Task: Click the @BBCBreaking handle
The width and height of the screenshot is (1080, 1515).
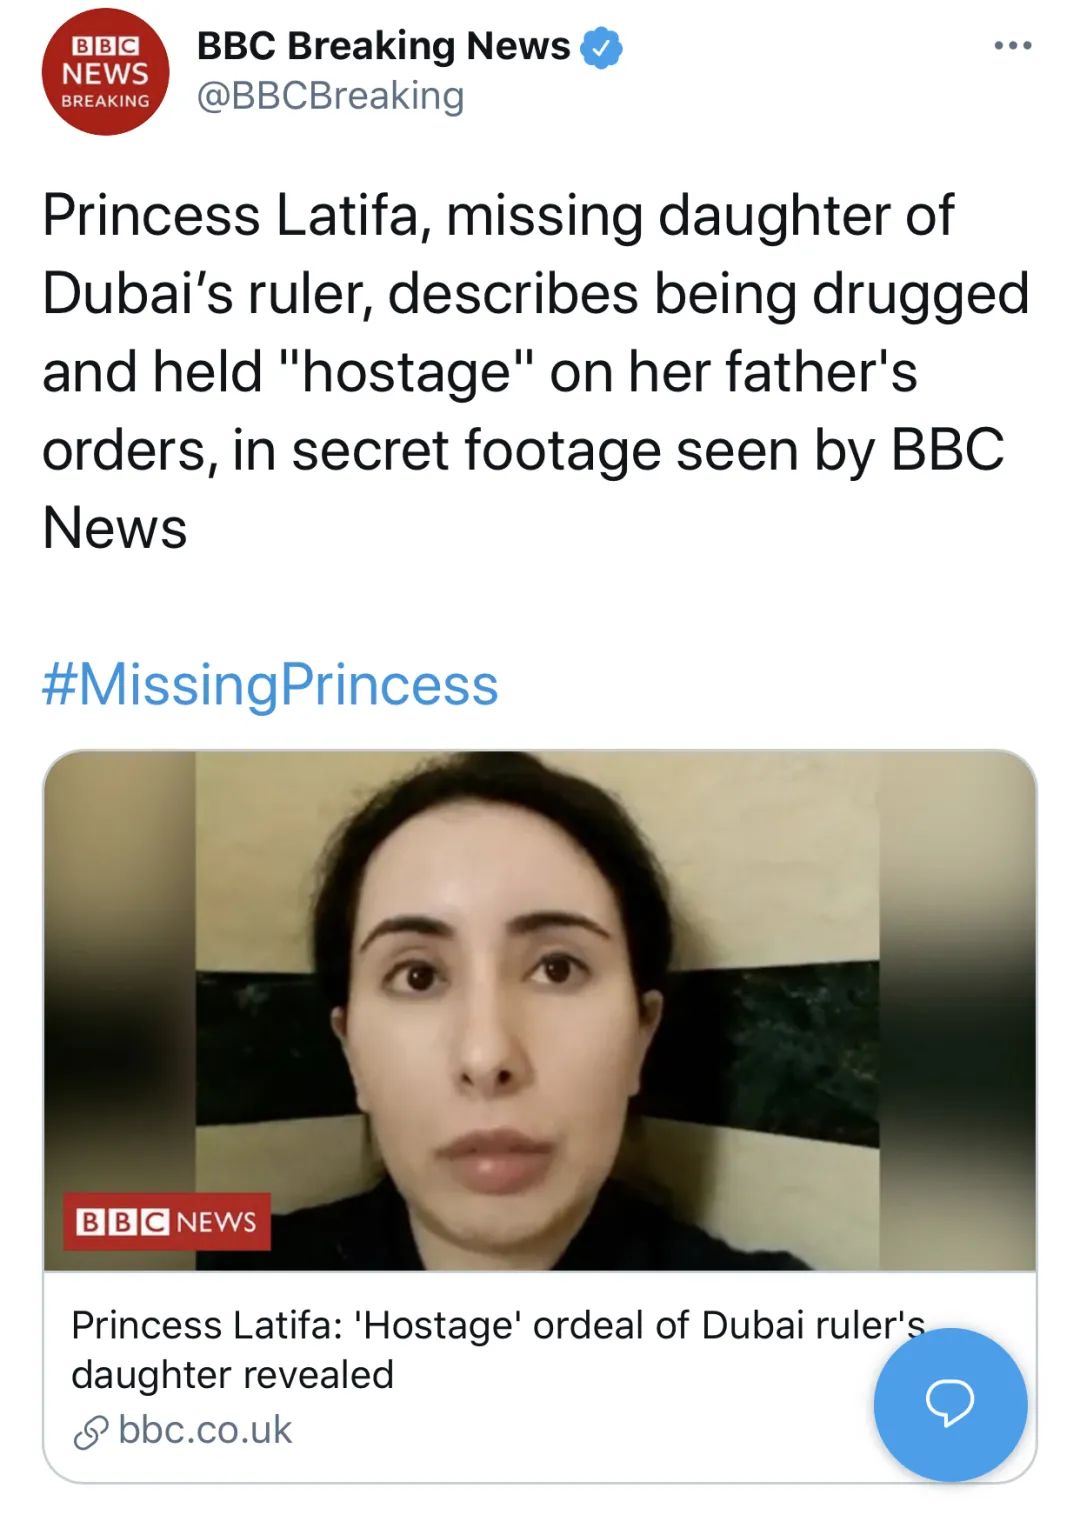Action: (x=330, y=96)
